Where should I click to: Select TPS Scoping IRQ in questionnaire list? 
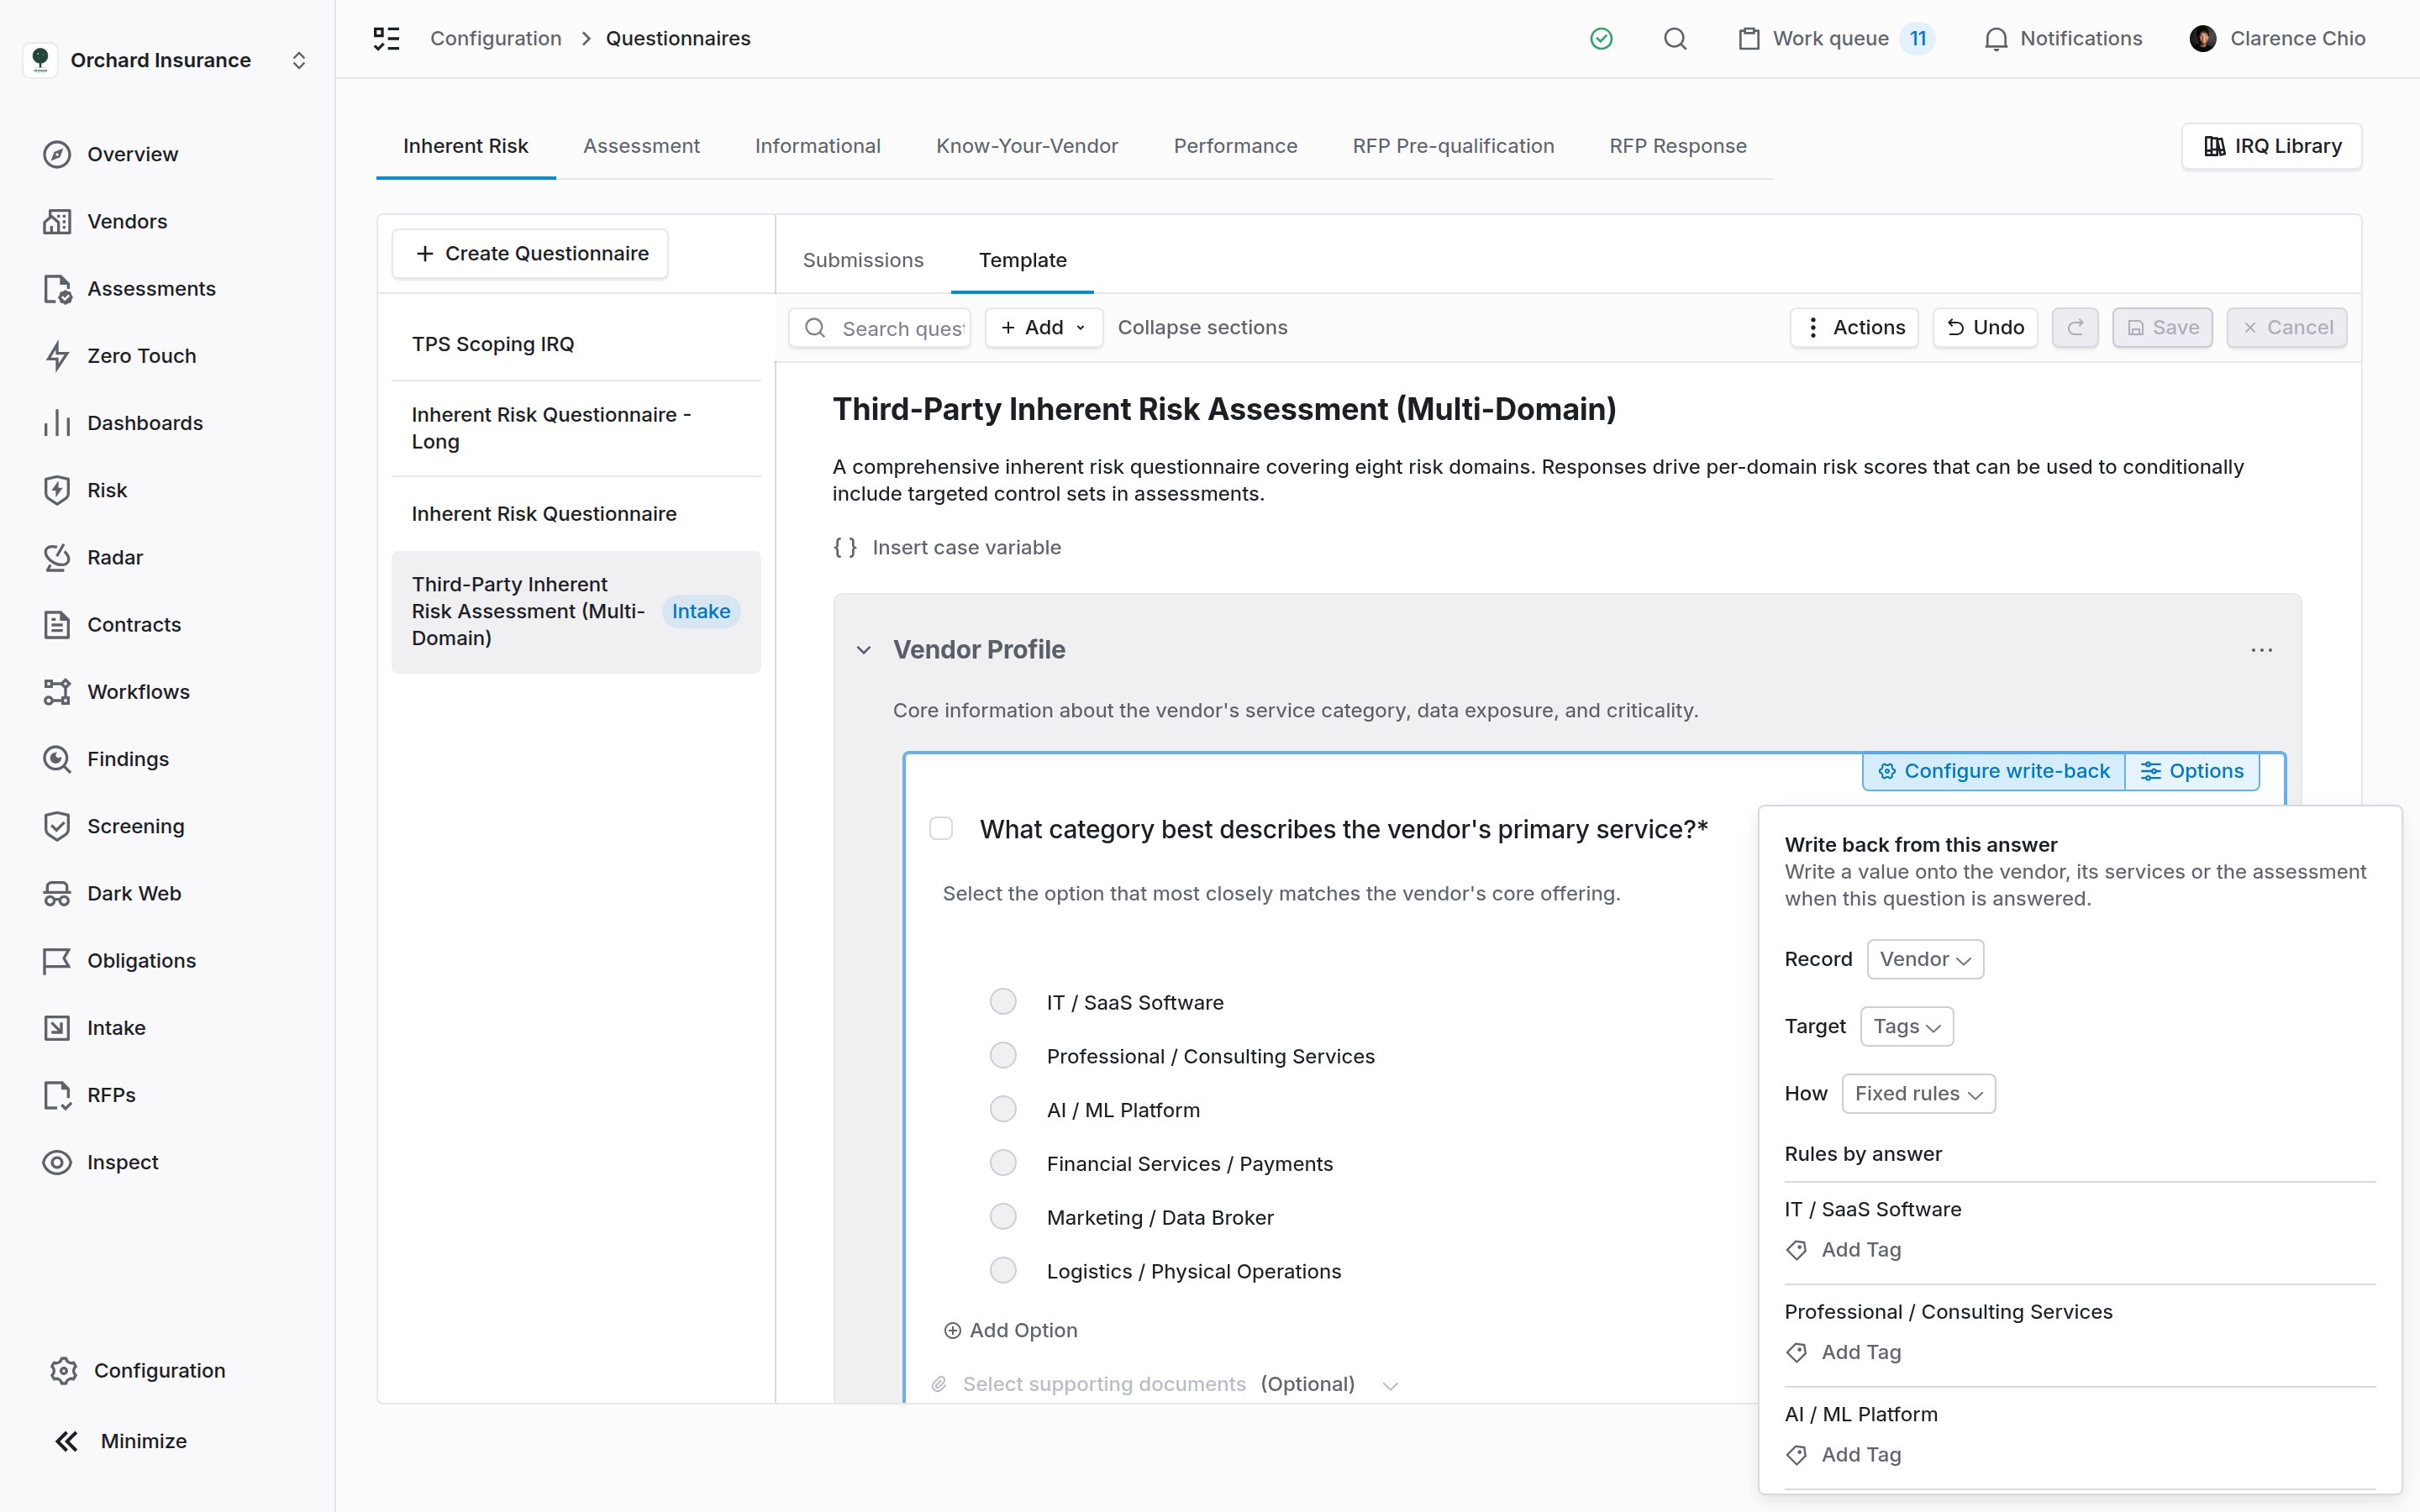[x=576, y=344]
